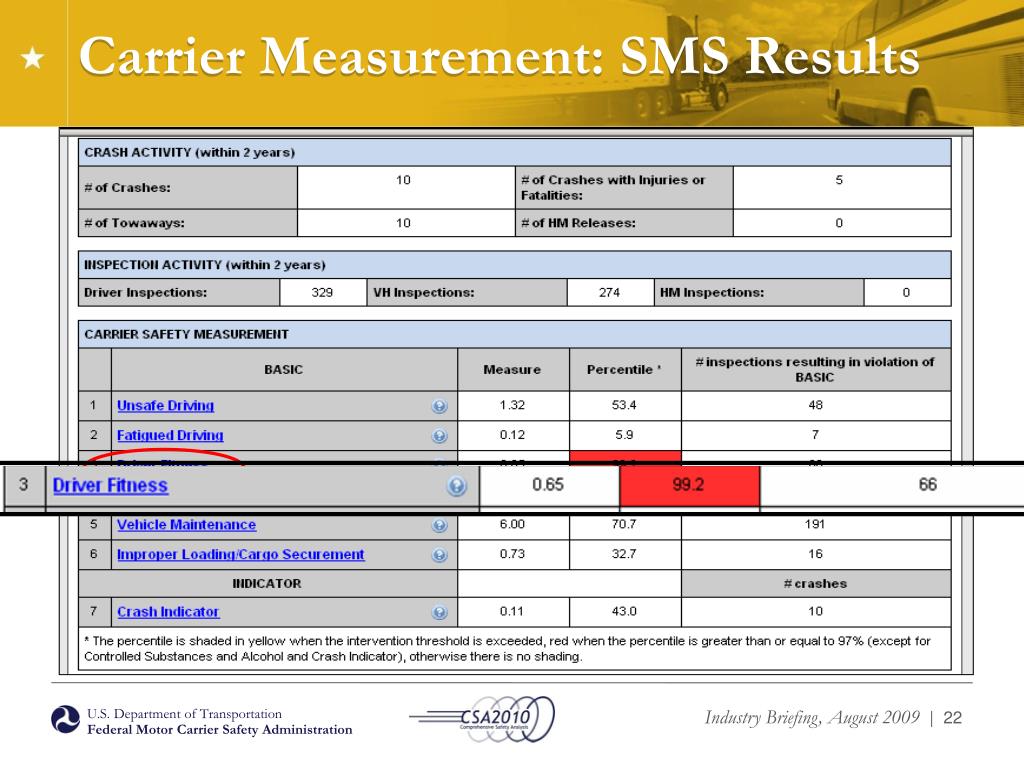1024x768 pixels.
Task: Select the Driver Fitness violation count 66
Action: point(927,485)
